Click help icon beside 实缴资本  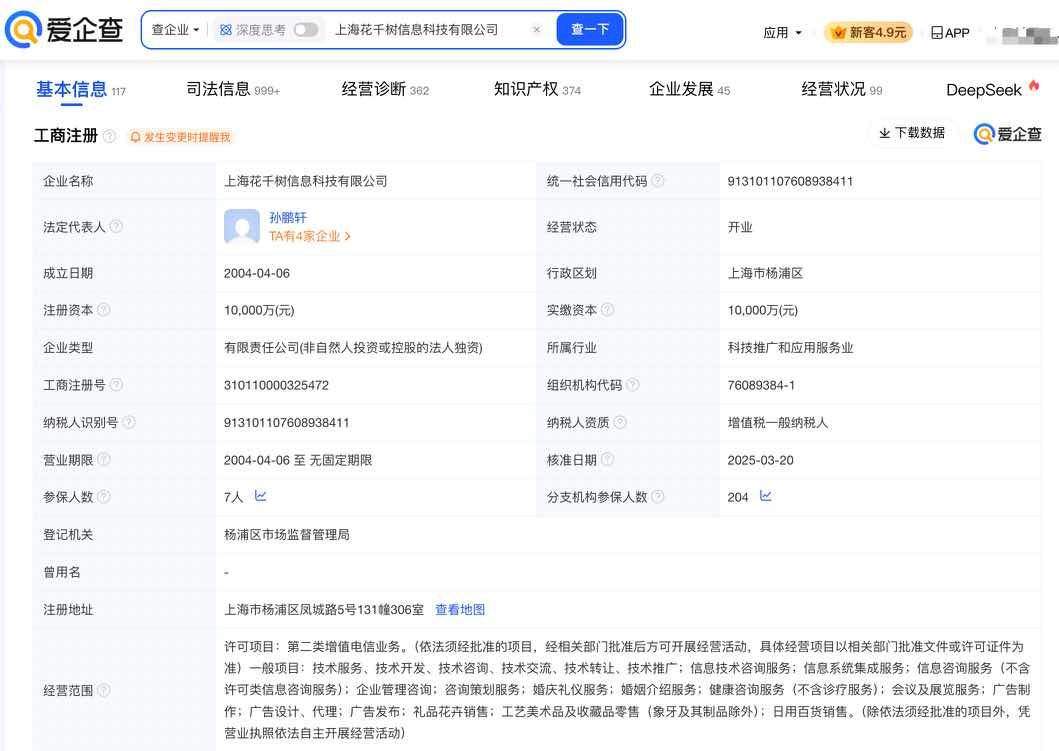pyautogui.click(x=607, y=309)
